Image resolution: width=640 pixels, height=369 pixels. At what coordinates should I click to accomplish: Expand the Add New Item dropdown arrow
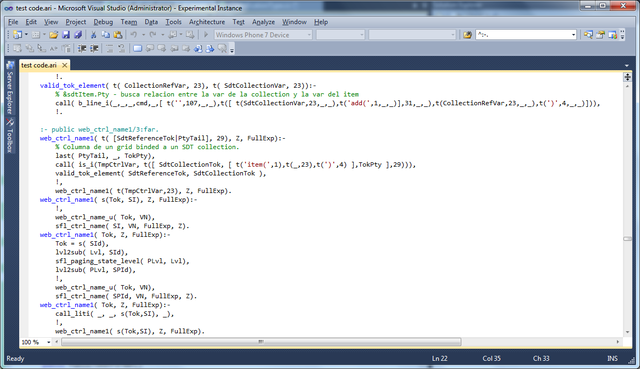(x=44, y=35)
